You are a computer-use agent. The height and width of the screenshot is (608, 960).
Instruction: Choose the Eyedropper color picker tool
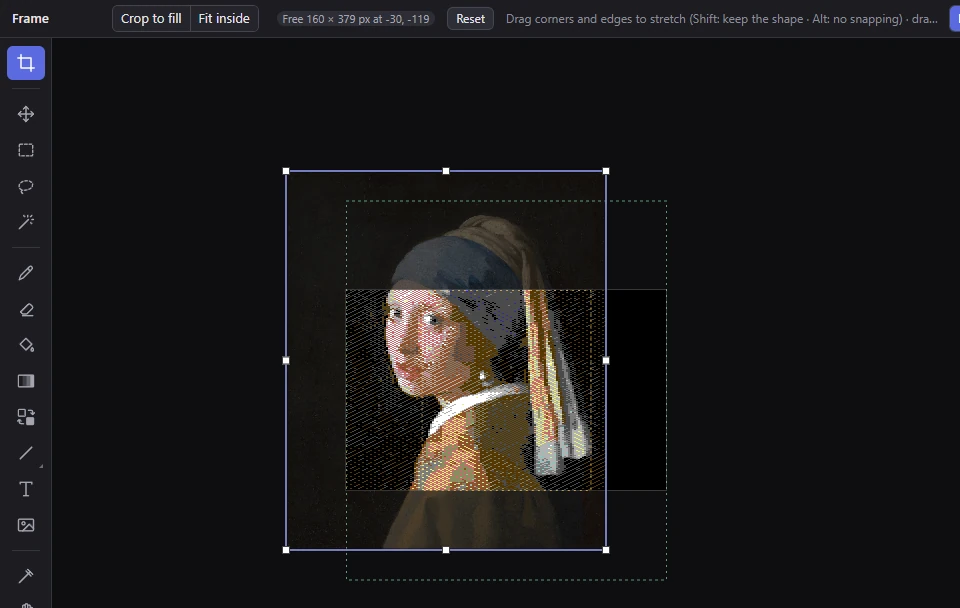coord(26,576)
